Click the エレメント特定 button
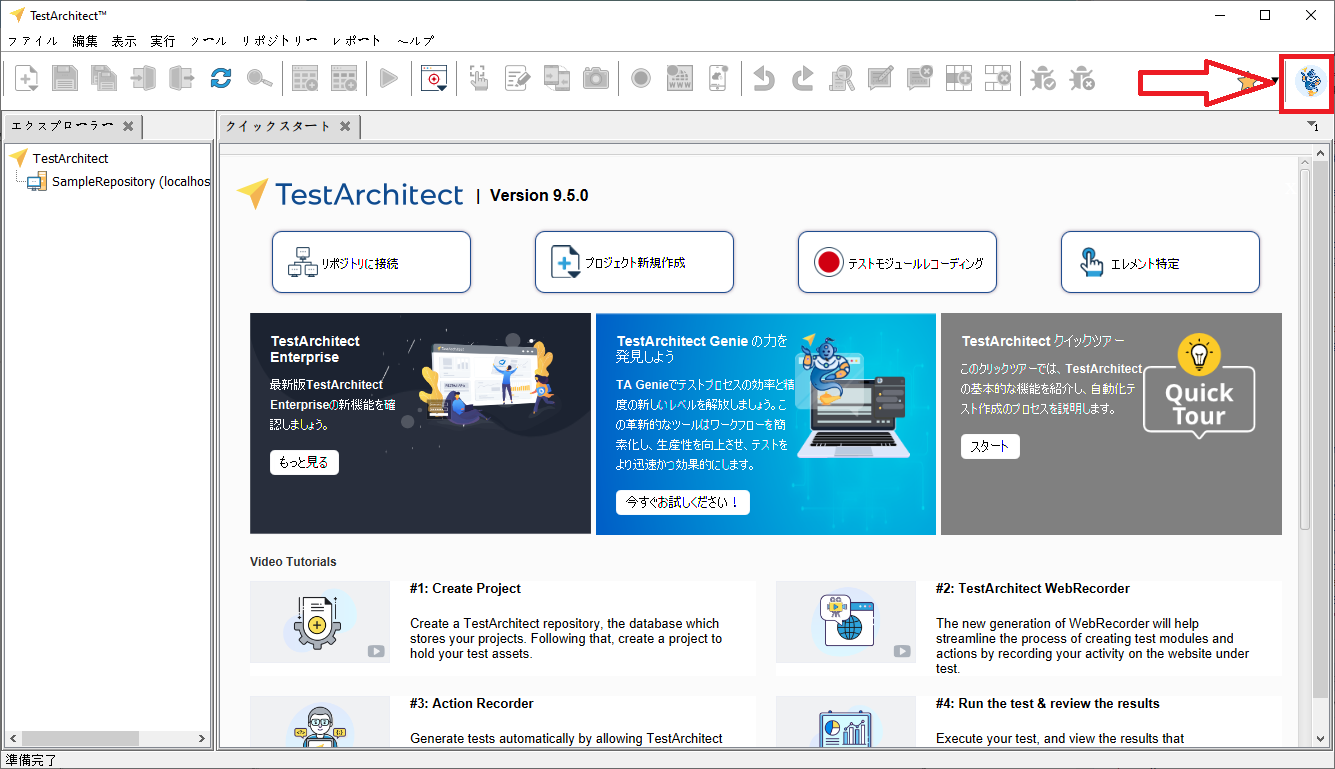Image resolution: width=1335 pixels, height=769 pixels. tap(1160, 262)
